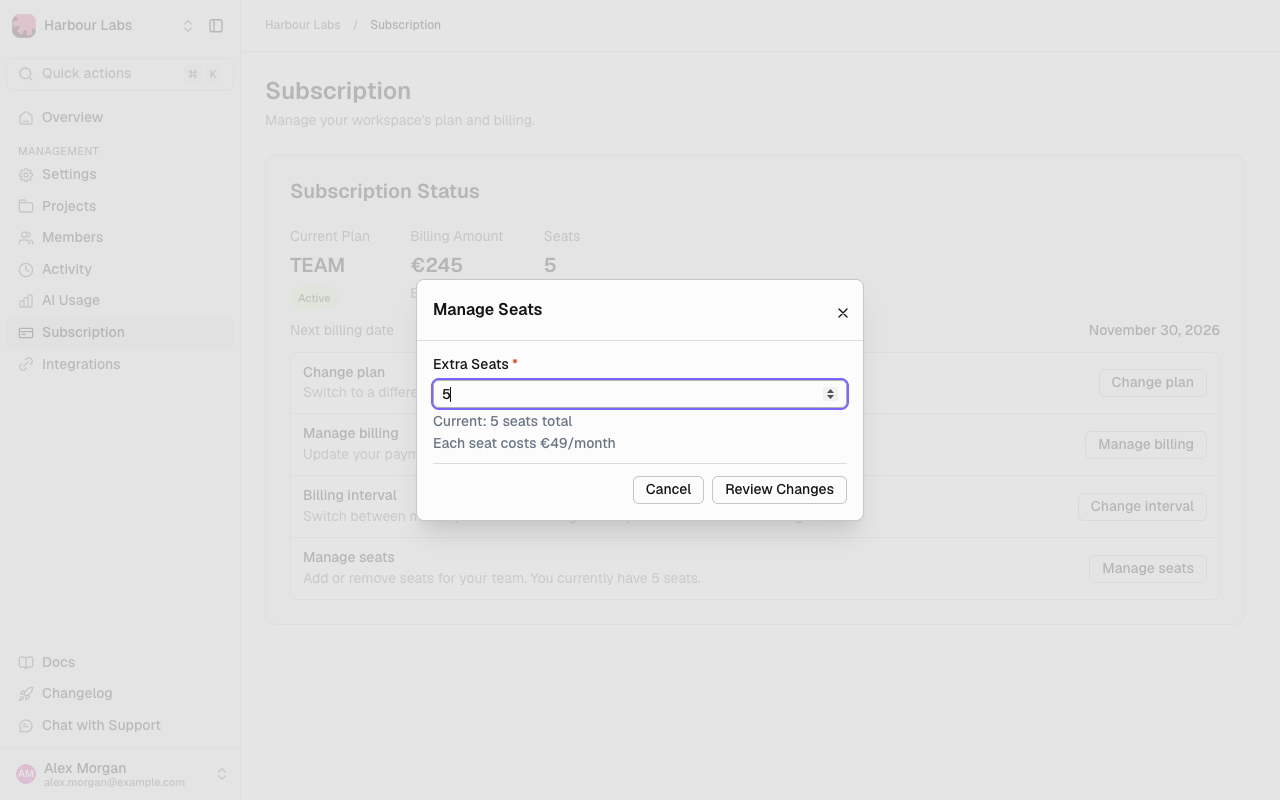Click the Integrations link icon
The image size is (1280, 800).
point(26,365)
